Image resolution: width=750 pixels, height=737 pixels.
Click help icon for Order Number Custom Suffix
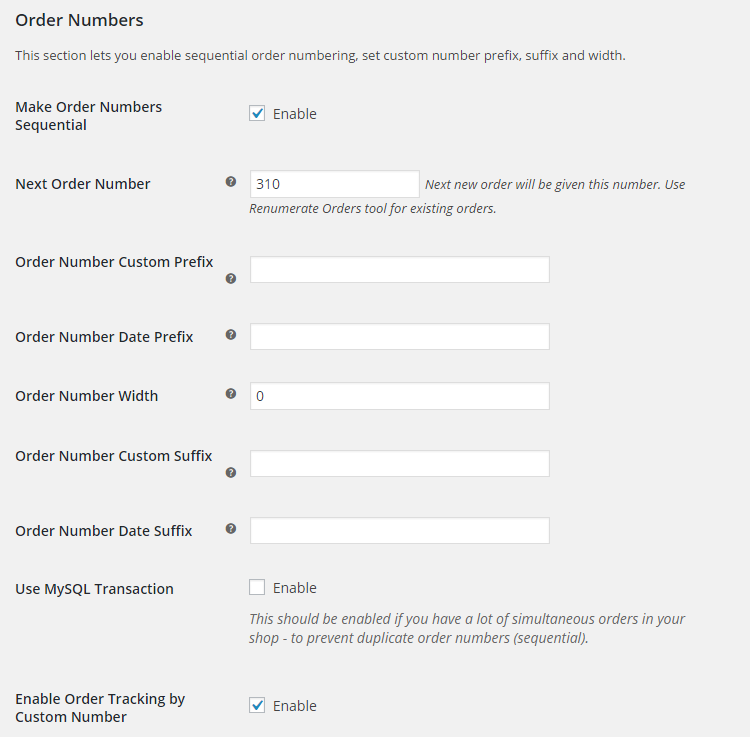(231, 472)
